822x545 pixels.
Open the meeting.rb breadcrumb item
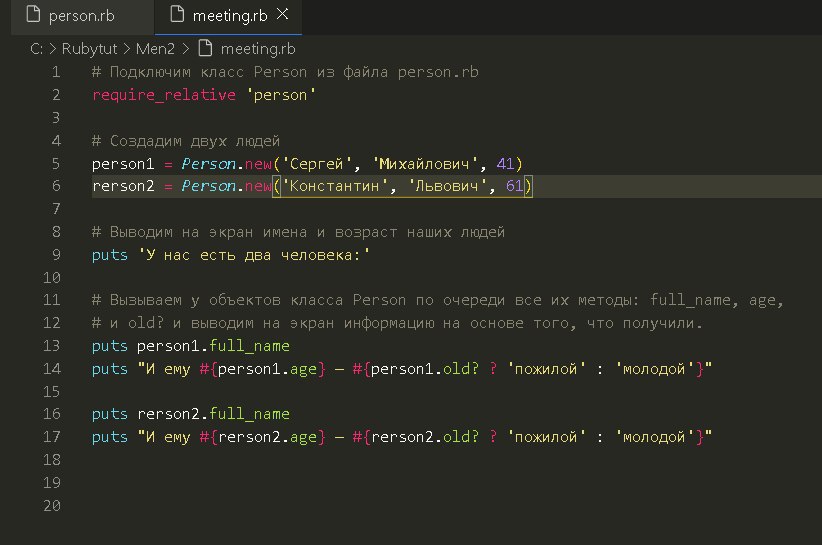[258, 49]
